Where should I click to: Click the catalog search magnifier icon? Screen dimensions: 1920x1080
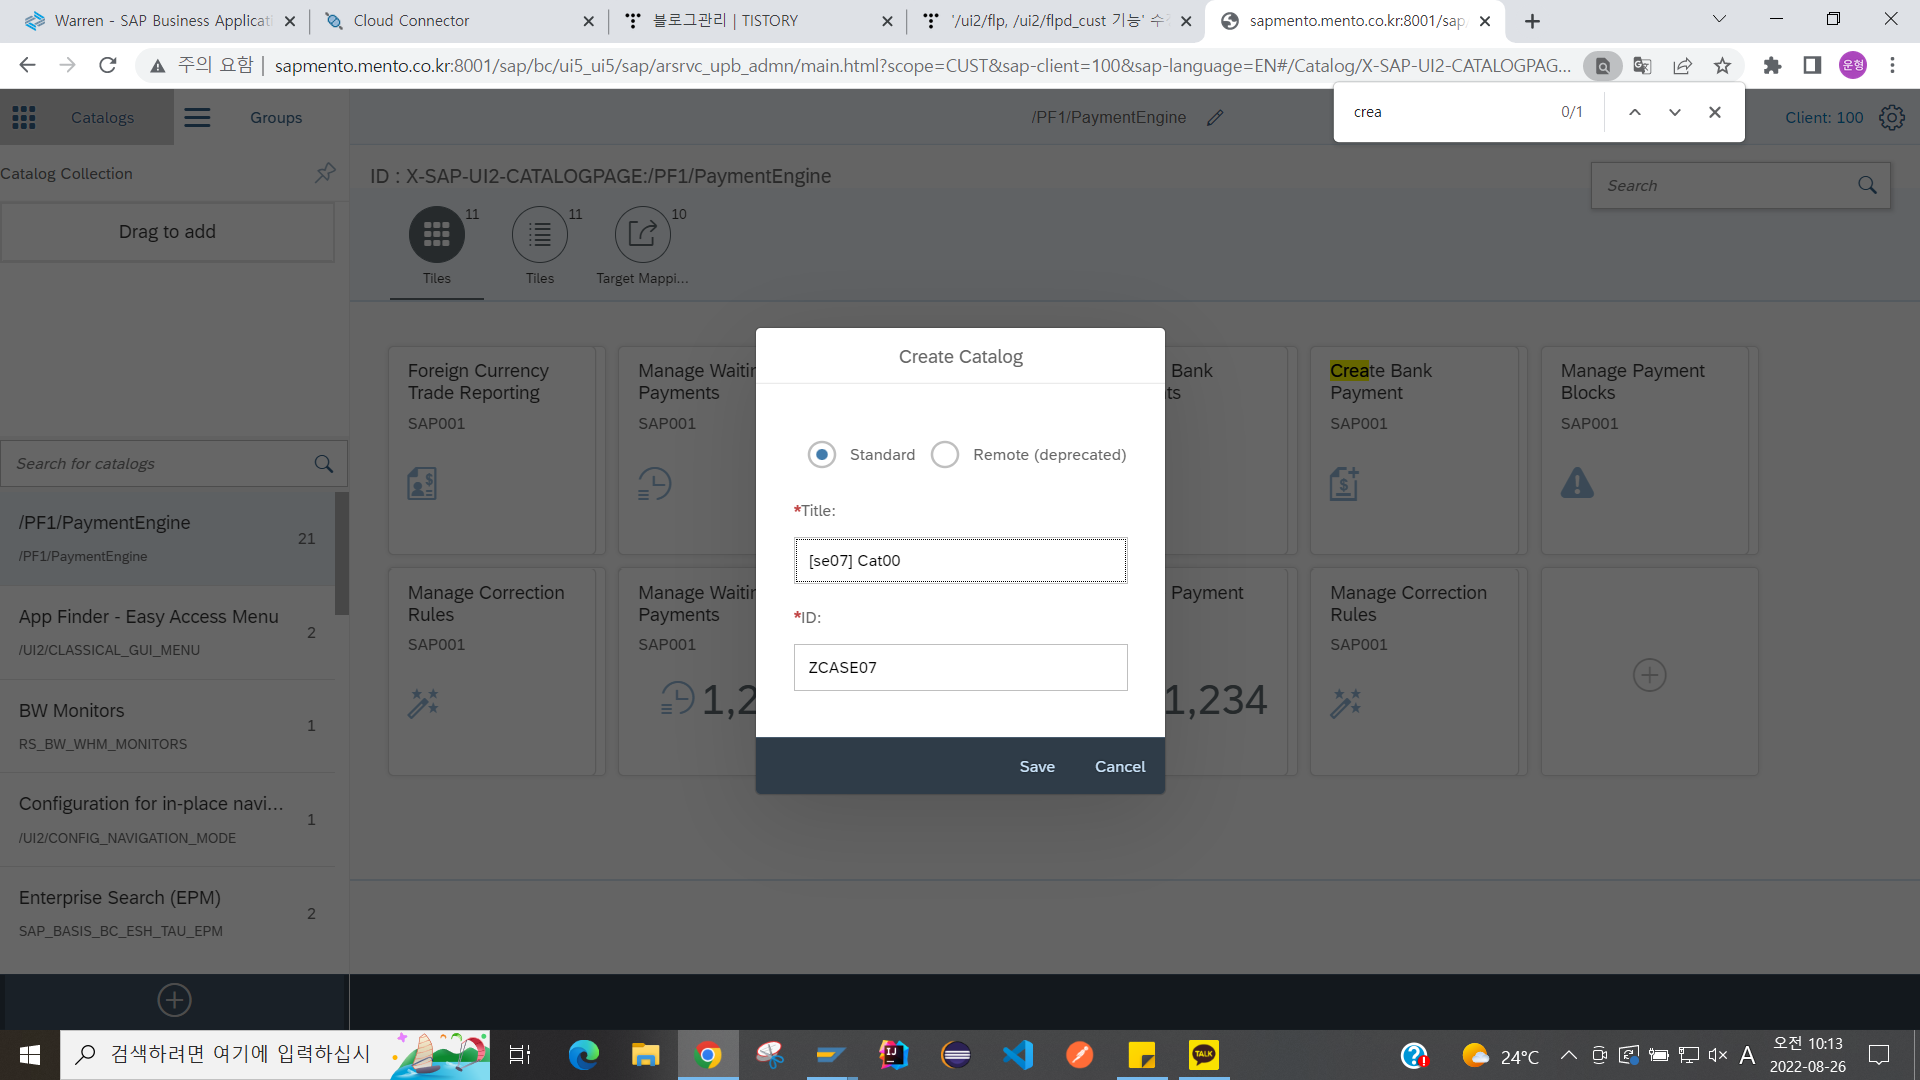(323, 463)
